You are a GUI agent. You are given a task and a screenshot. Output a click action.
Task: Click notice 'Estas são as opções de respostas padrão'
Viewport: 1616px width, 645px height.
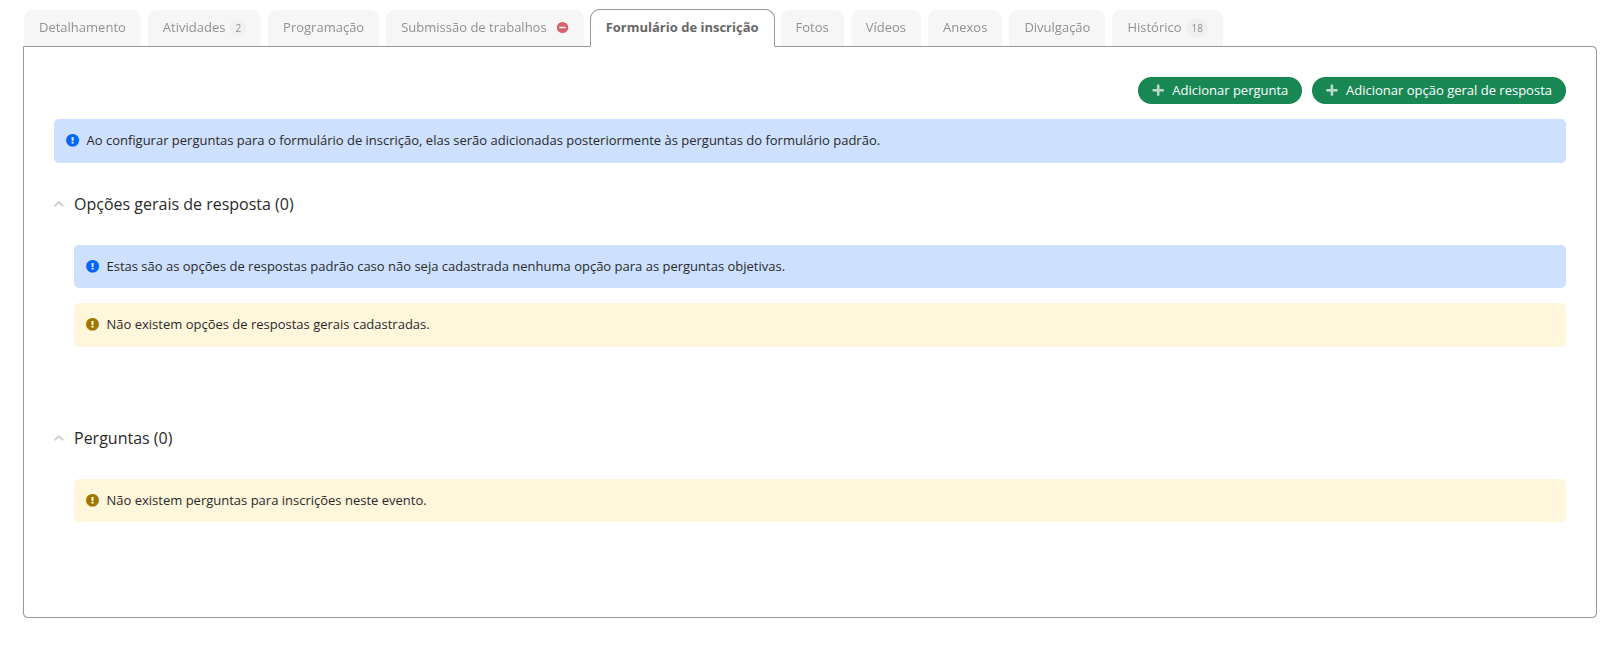(x=820, y=267)
